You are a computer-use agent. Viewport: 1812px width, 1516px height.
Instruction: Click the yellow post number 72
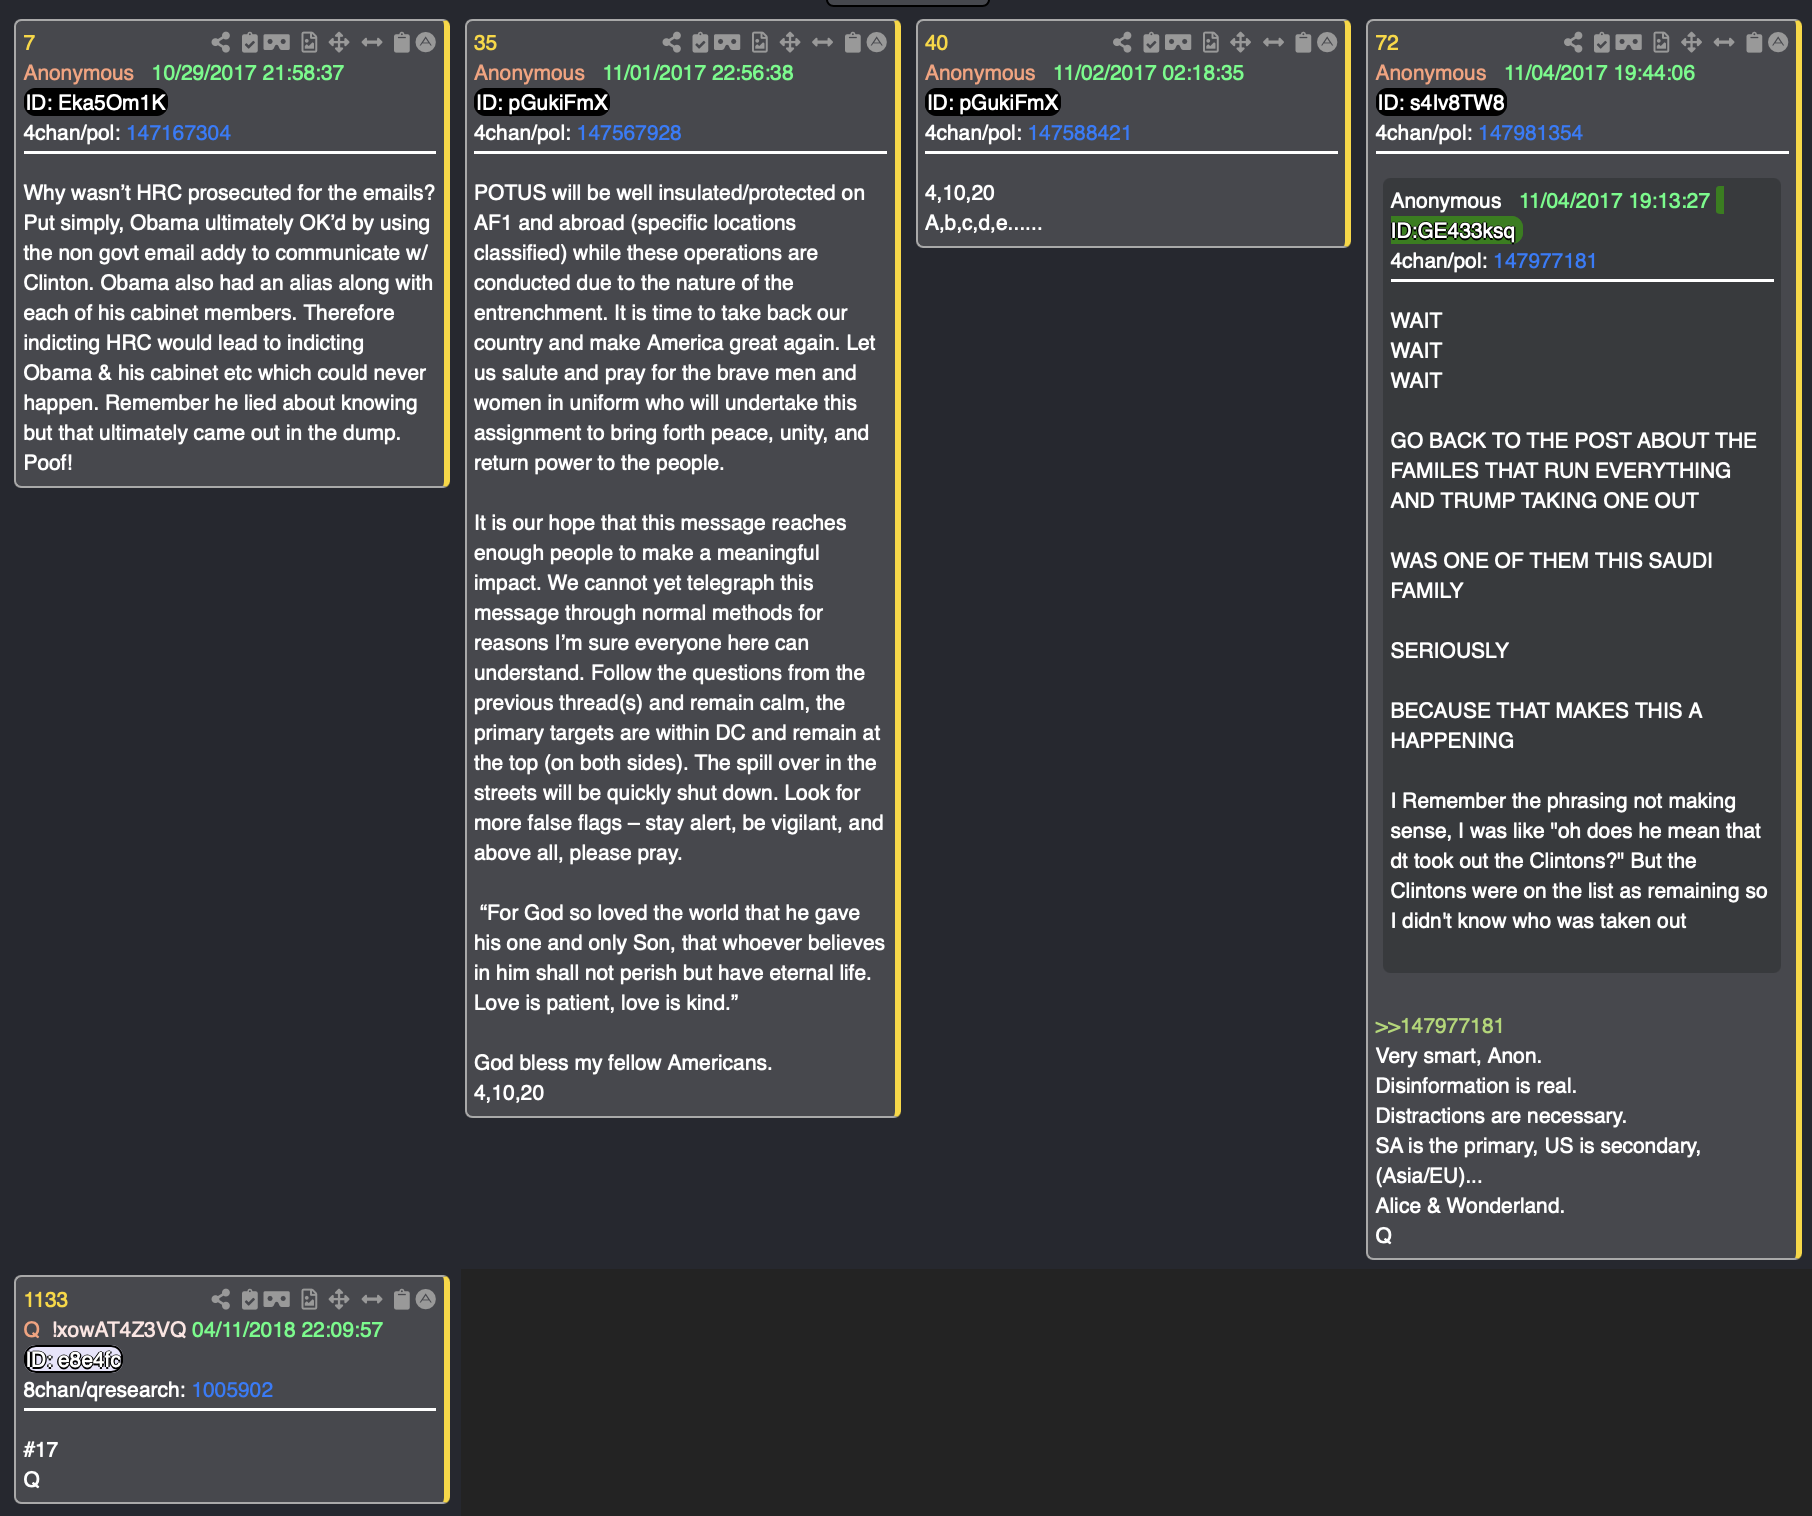click(1387, 43)
